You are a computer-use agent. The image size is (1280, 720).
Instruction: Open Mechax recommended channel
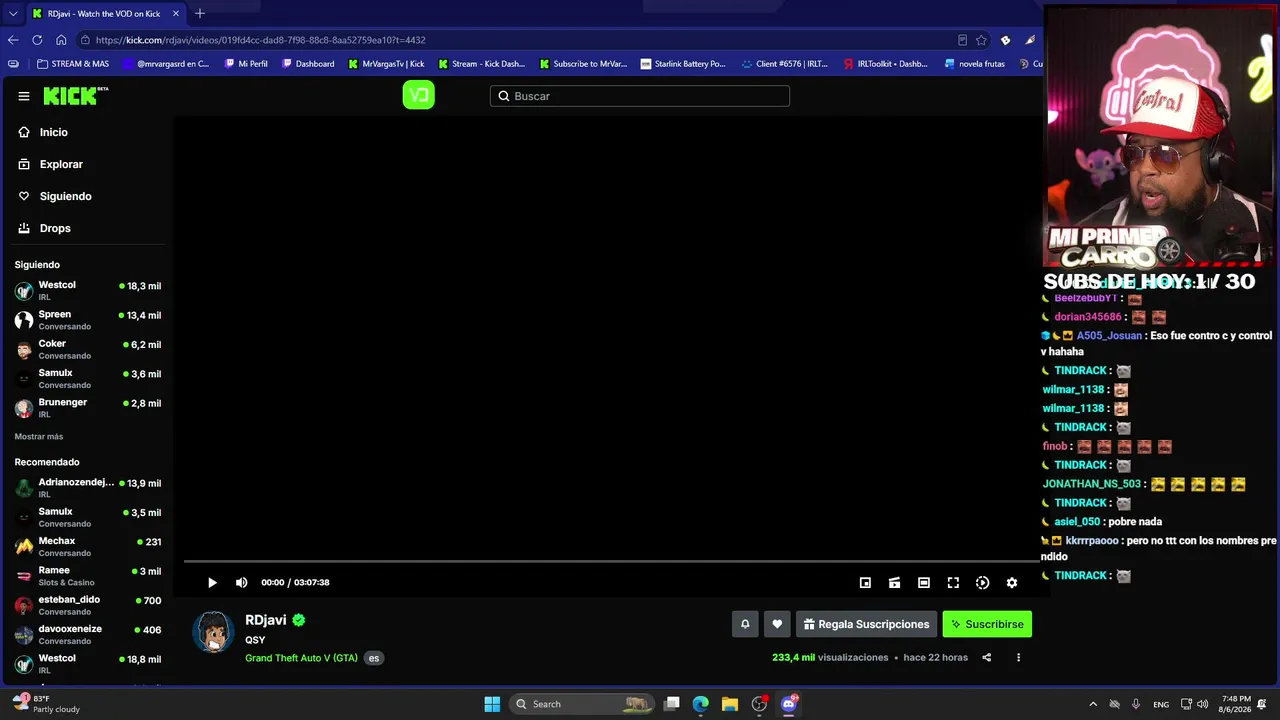tap(87, 546)
